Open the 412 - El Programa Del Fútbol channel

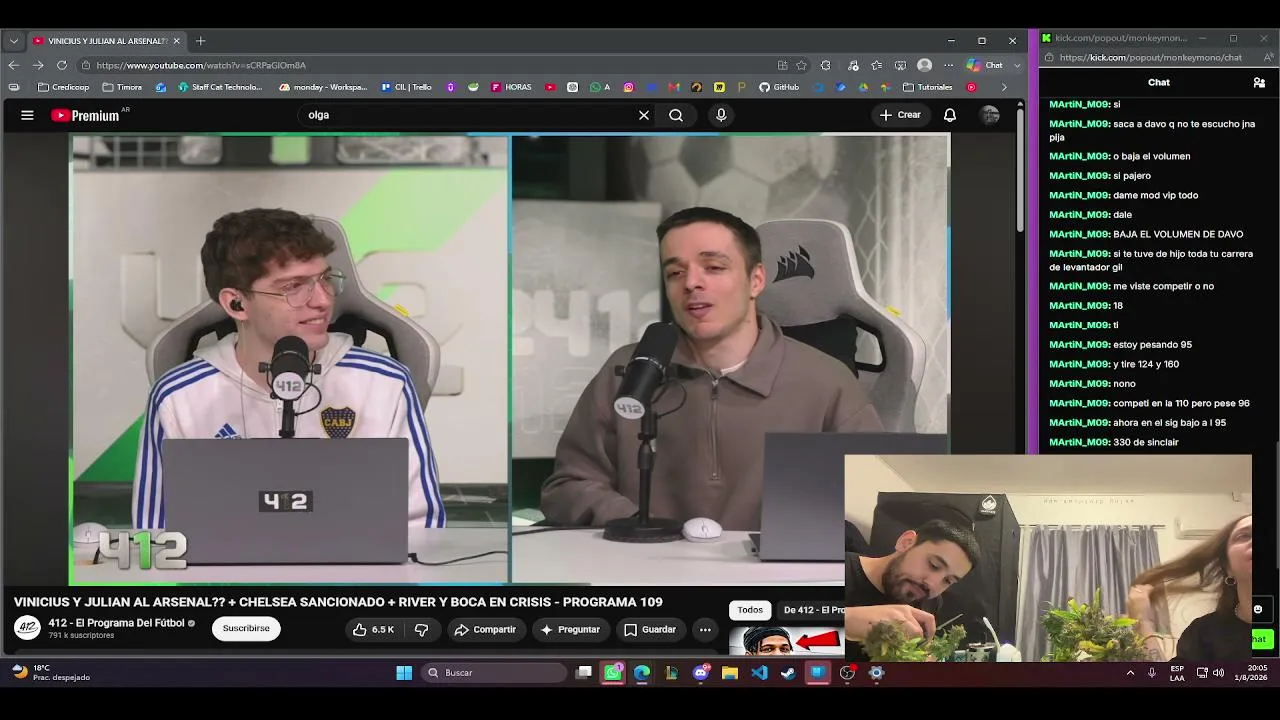pyautogui.click(x=116, y=623)
